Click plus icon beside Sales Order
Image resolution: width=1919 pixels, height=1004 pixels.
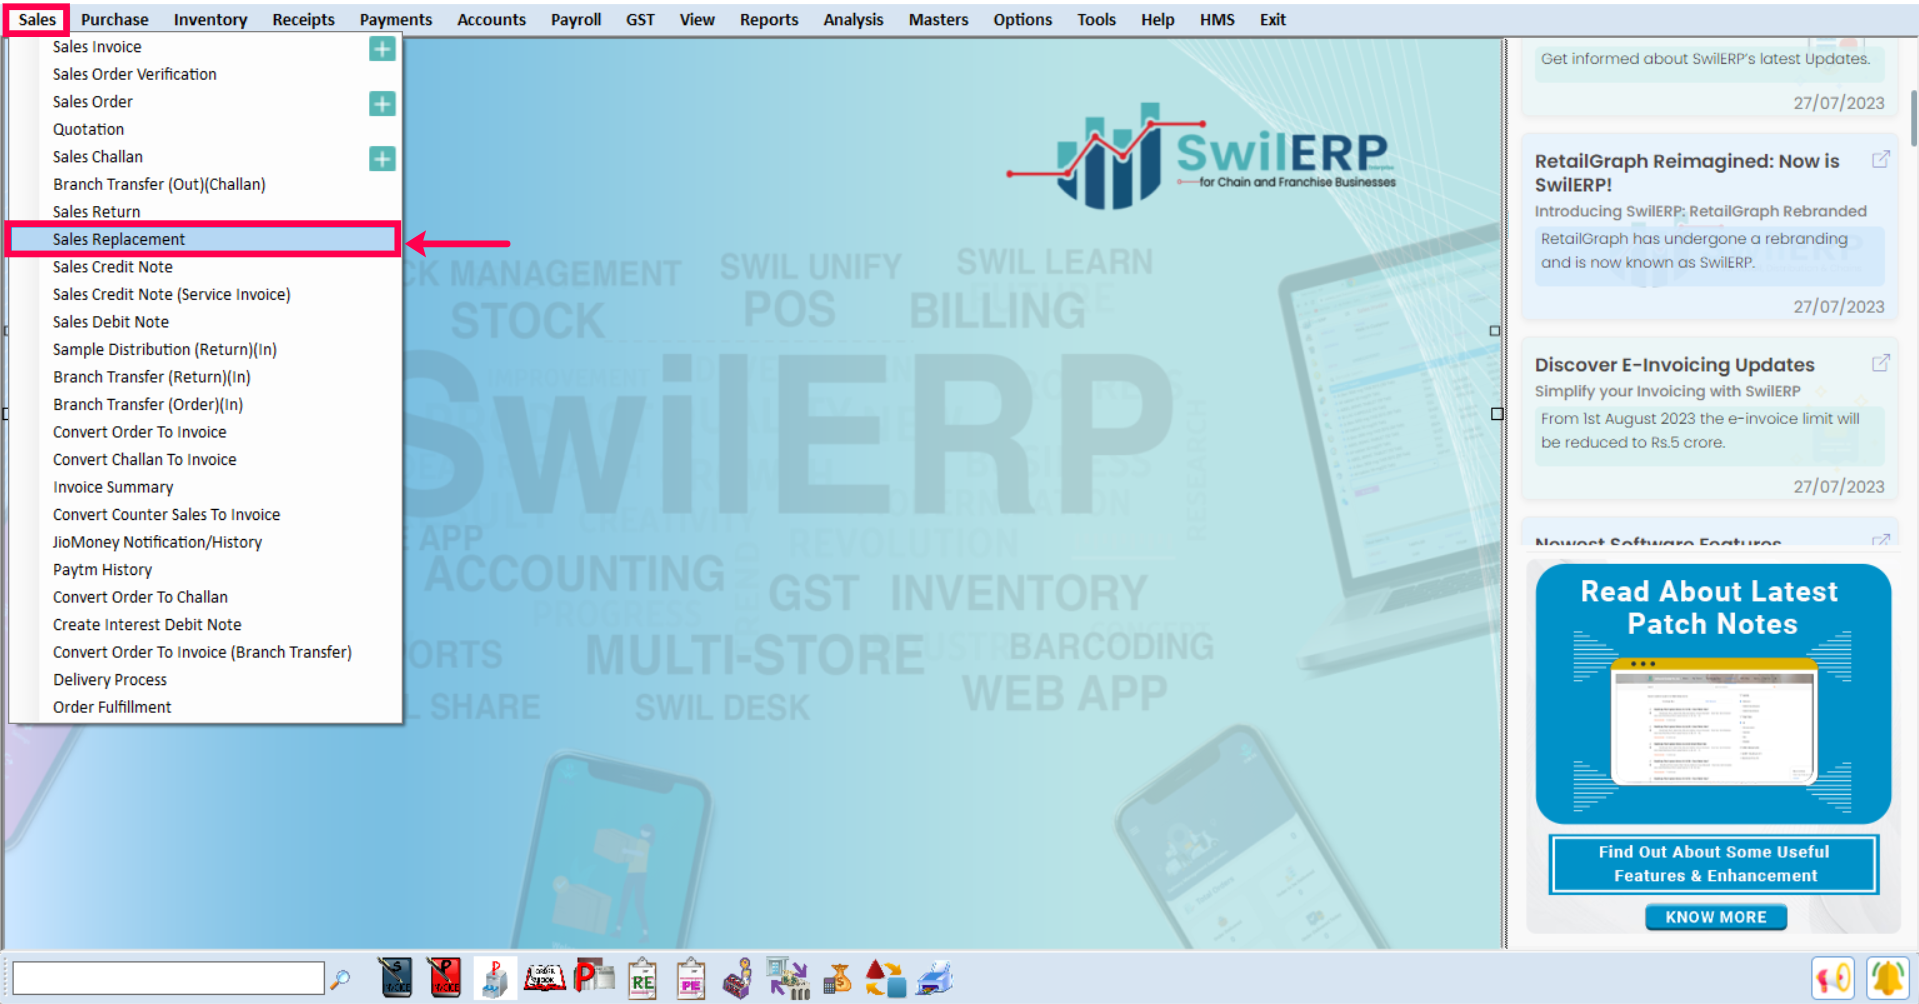(x=382, y=103)
